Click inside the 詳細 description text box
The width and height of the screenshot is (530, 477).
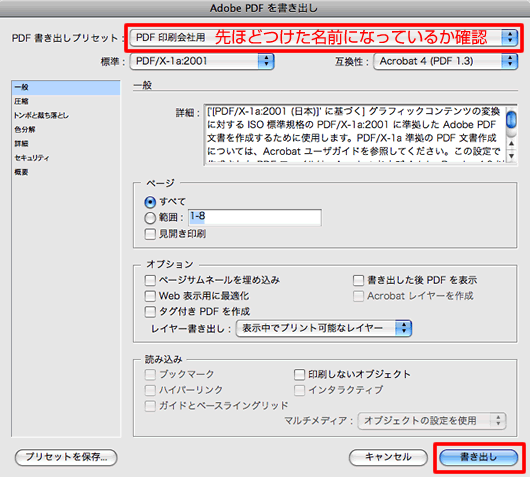[x=355, y=135]
